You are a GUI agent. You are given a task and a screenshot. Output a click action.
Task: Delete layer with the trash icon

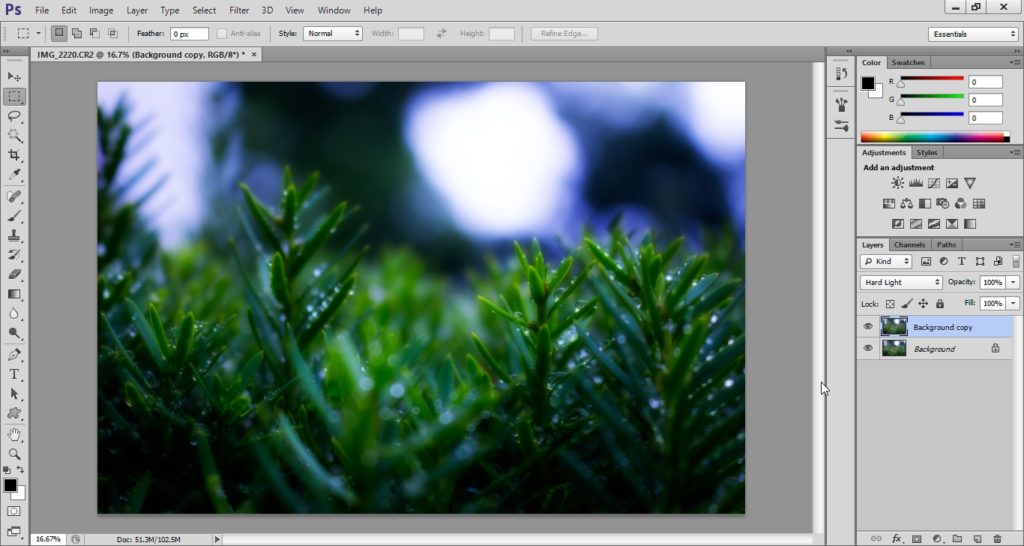997,539
